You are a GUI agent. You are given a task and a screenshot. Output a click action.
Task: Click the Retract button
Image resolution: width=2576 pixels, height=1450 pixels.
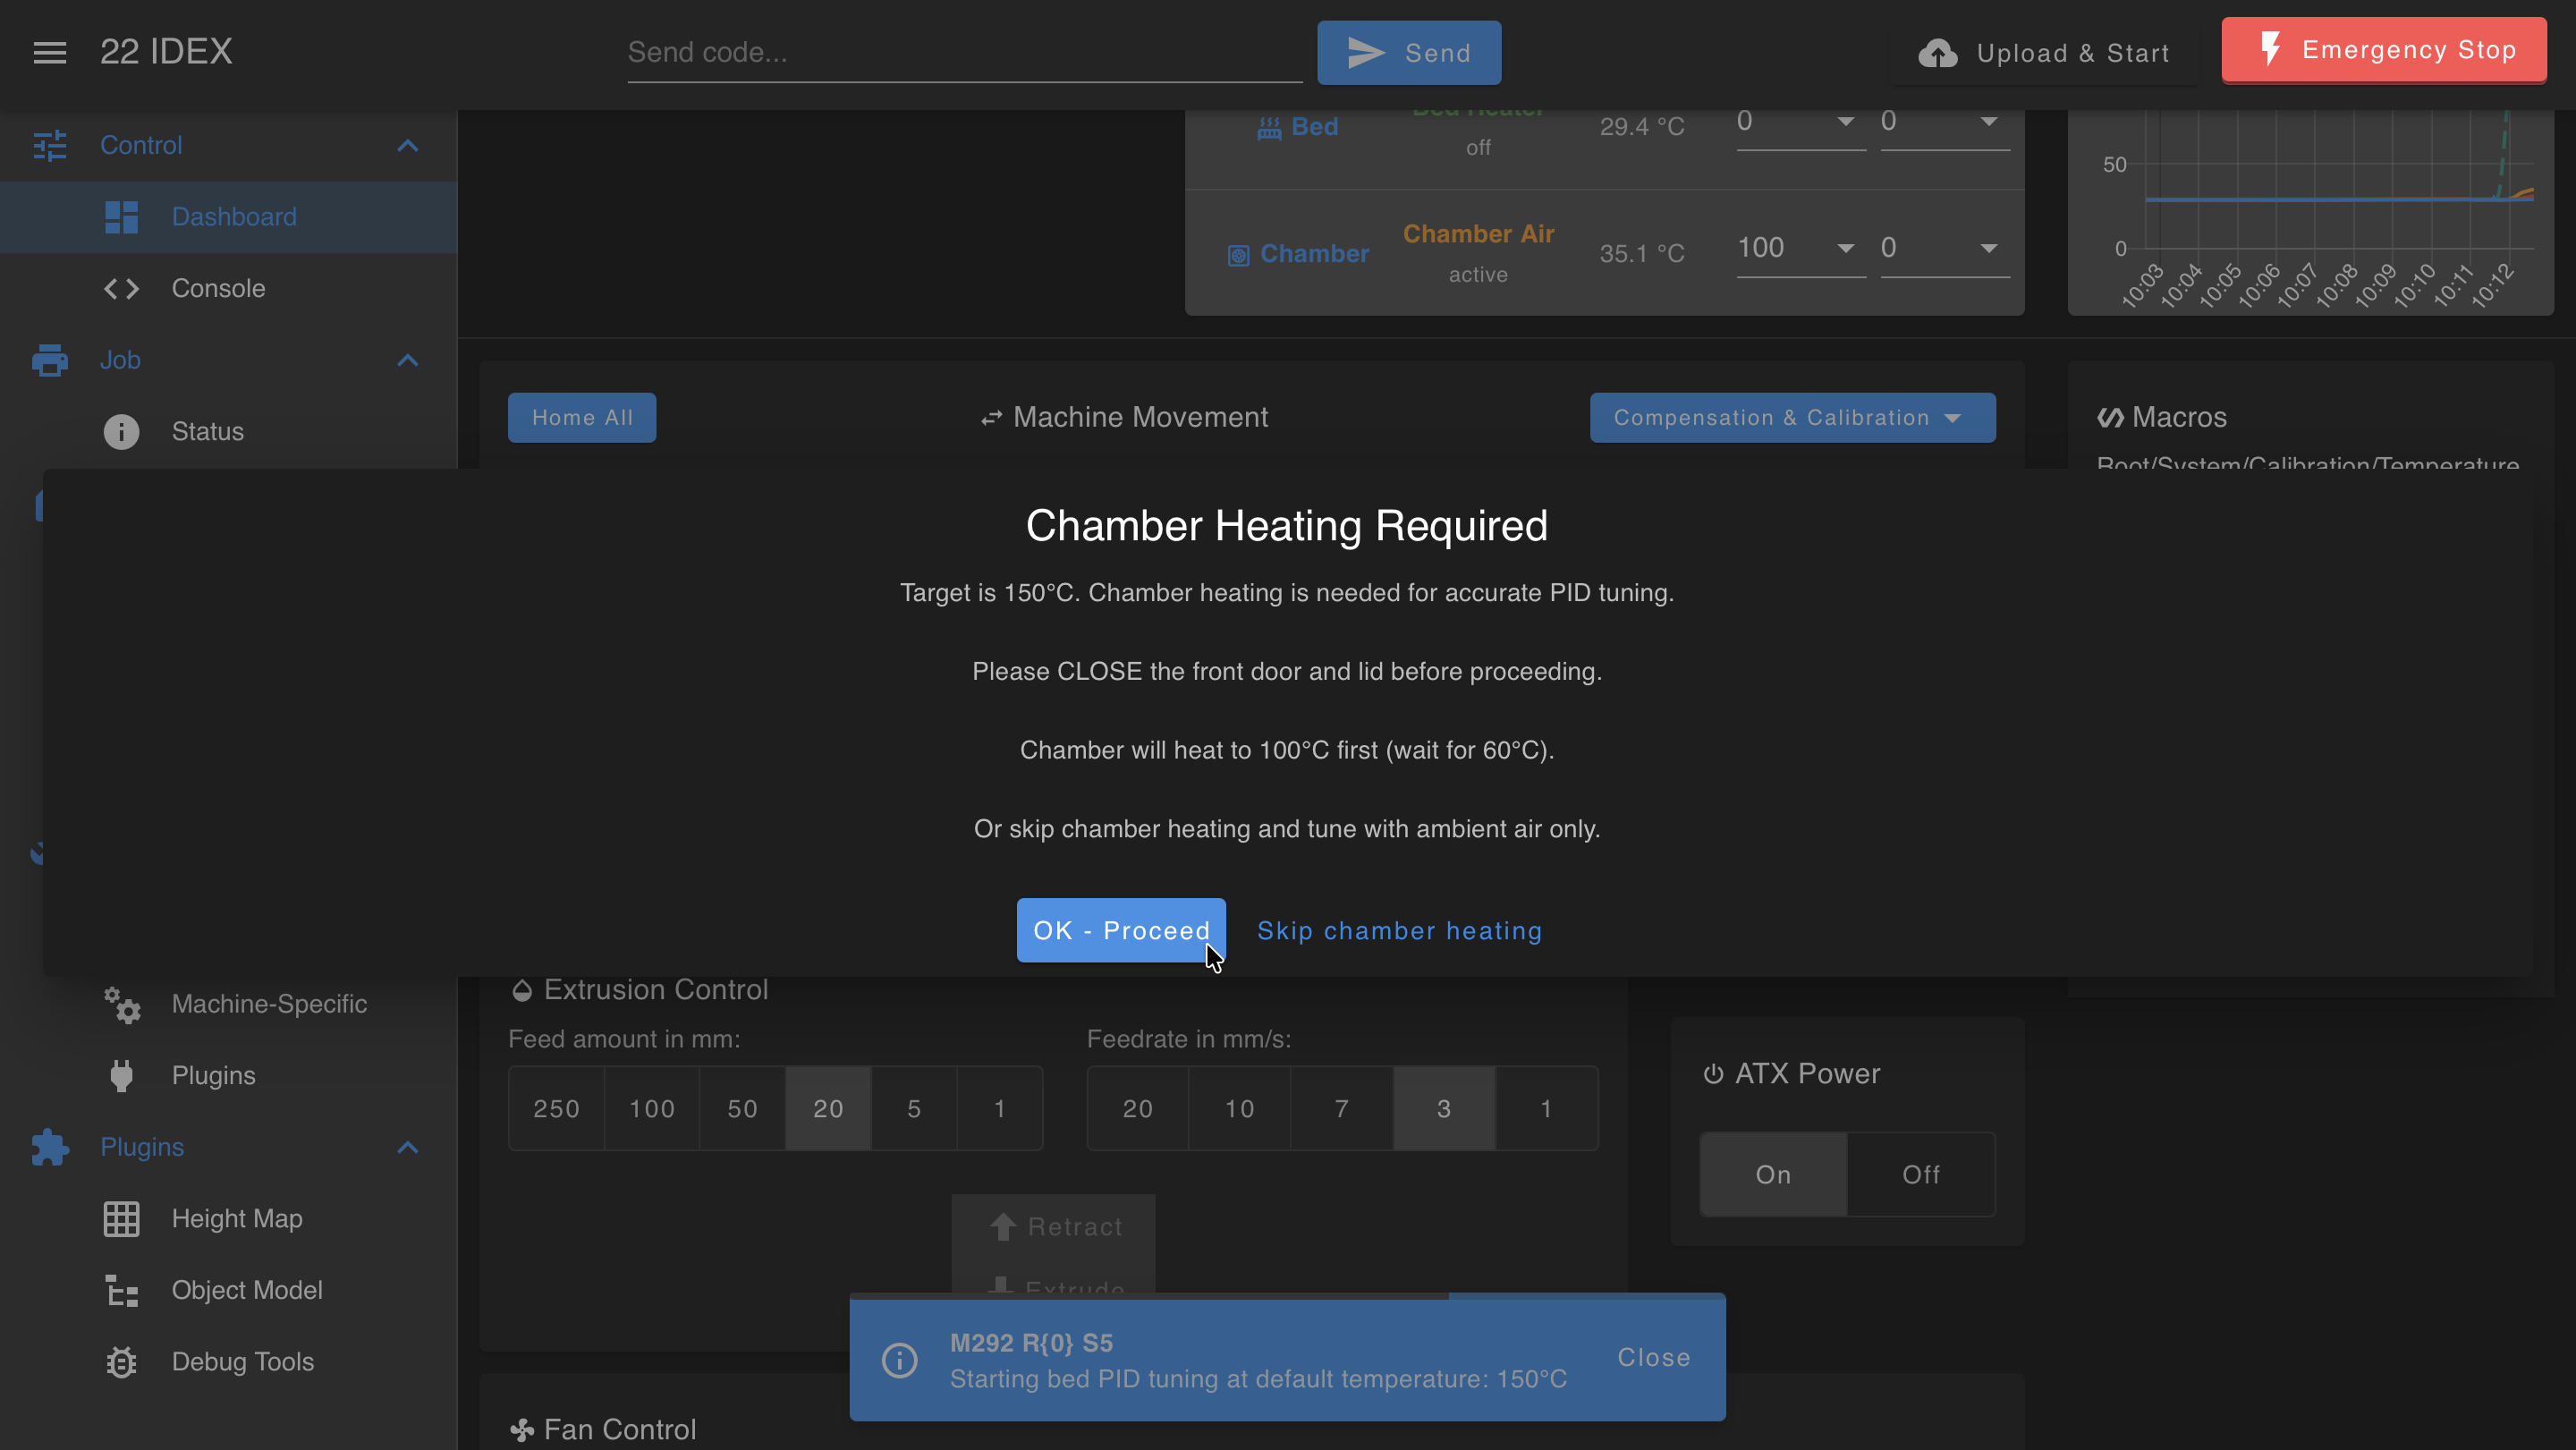(1053, 1227)
